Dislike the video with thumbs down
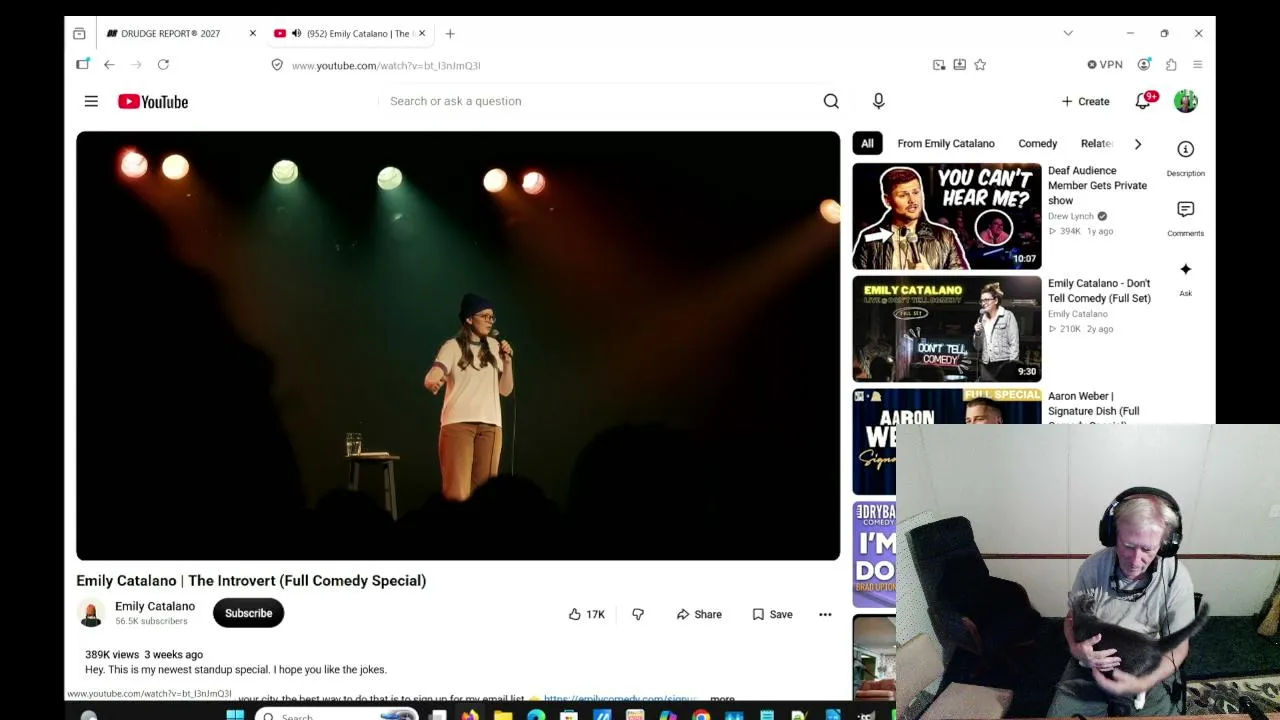Screen dimensions: 1280x720 click(638, 614)
